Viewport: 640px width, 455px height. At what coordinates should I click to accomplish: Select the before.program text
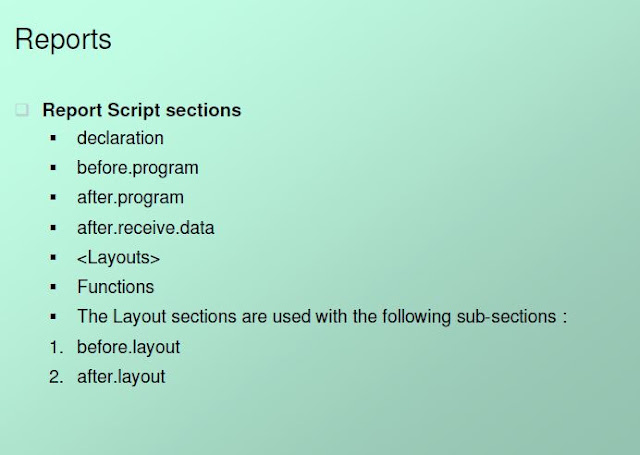(138, 168)
